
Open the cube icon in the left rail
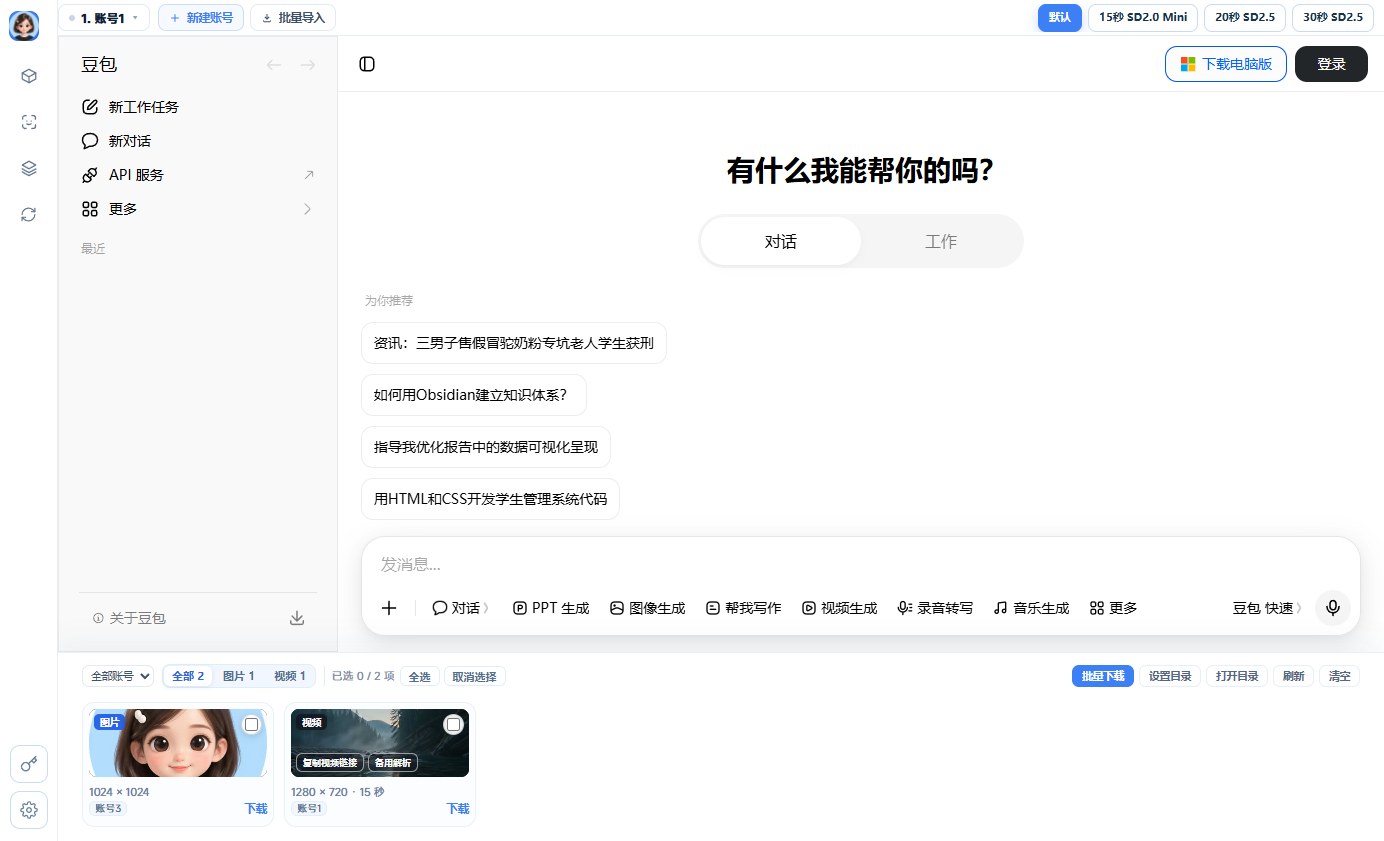point(29,76)
